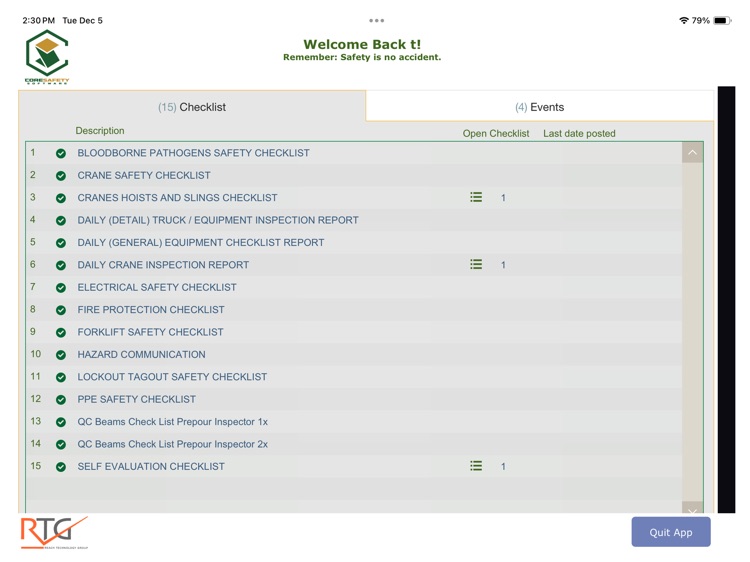This screenshot has height=562, width=750.
Task: Open BLOODBORNE PATHOGENS SAFETY CHECKLIST
Action: point(193,153)
